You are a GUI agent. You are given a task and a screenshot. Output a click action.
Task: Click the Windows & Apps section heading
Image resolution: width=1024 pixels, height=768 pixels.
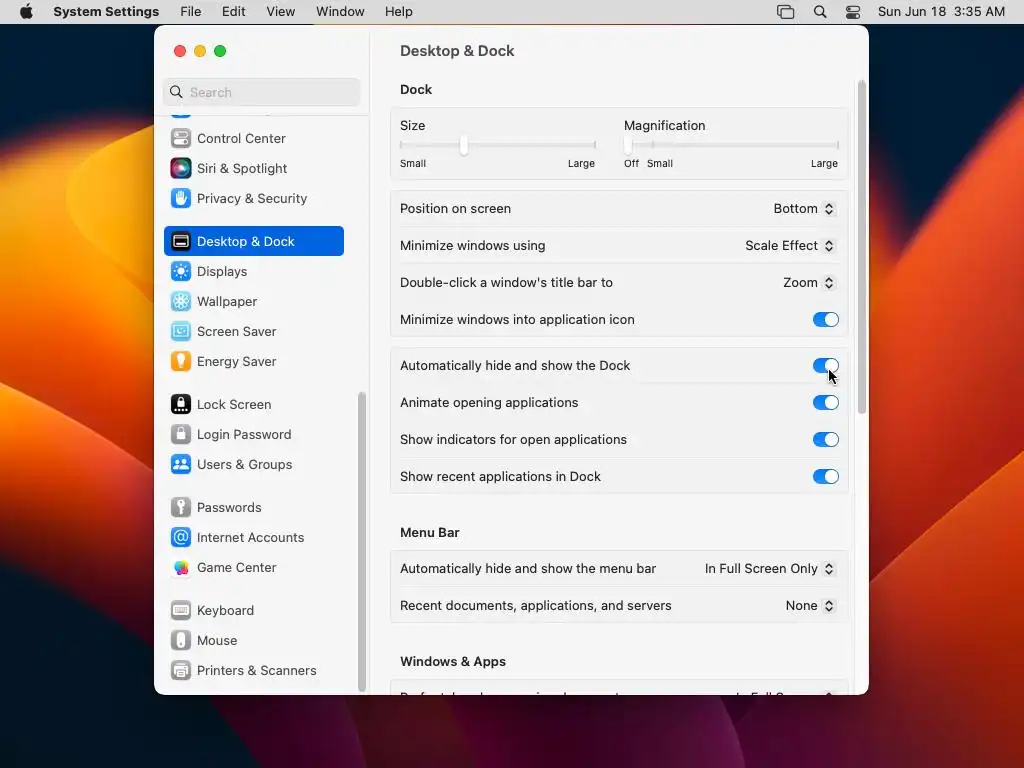tap(453, 662)
